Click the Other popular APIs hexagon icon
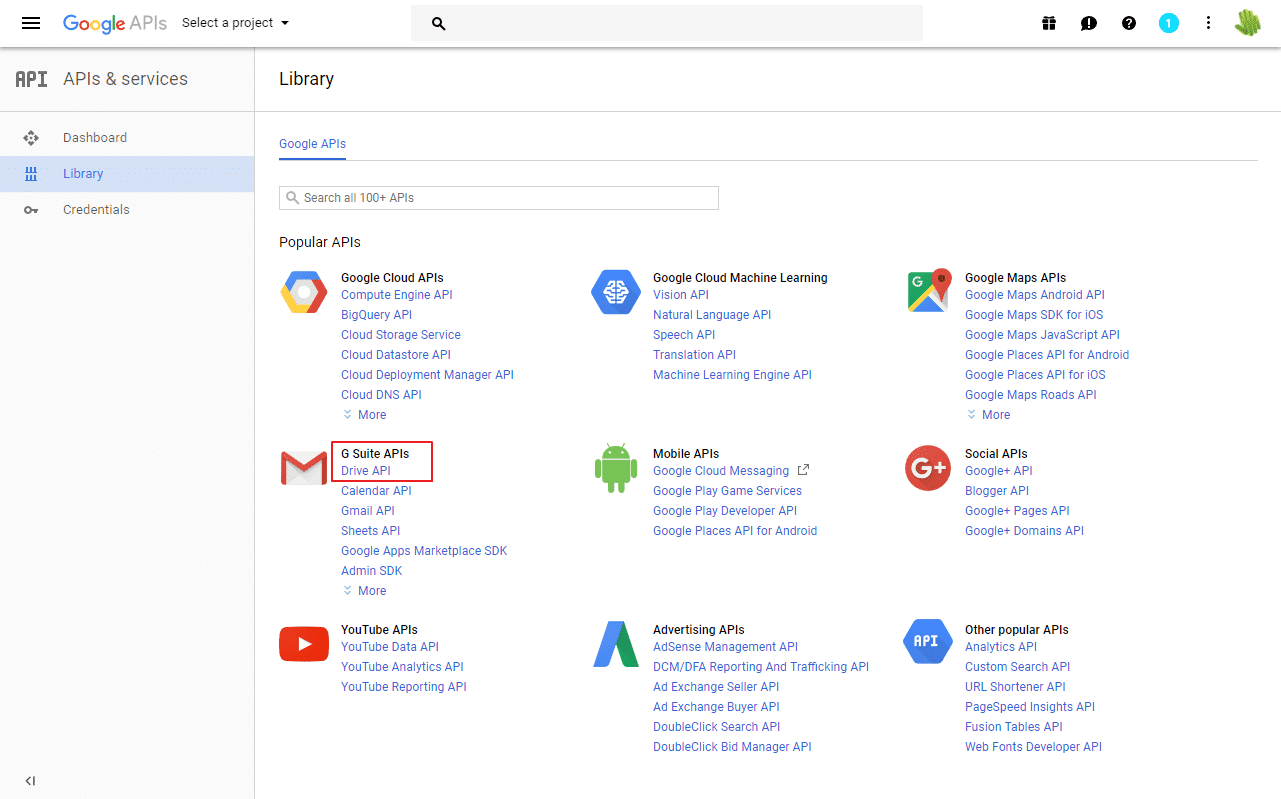1281x799 pixels. pyautogui.click(x=927, y=641)
